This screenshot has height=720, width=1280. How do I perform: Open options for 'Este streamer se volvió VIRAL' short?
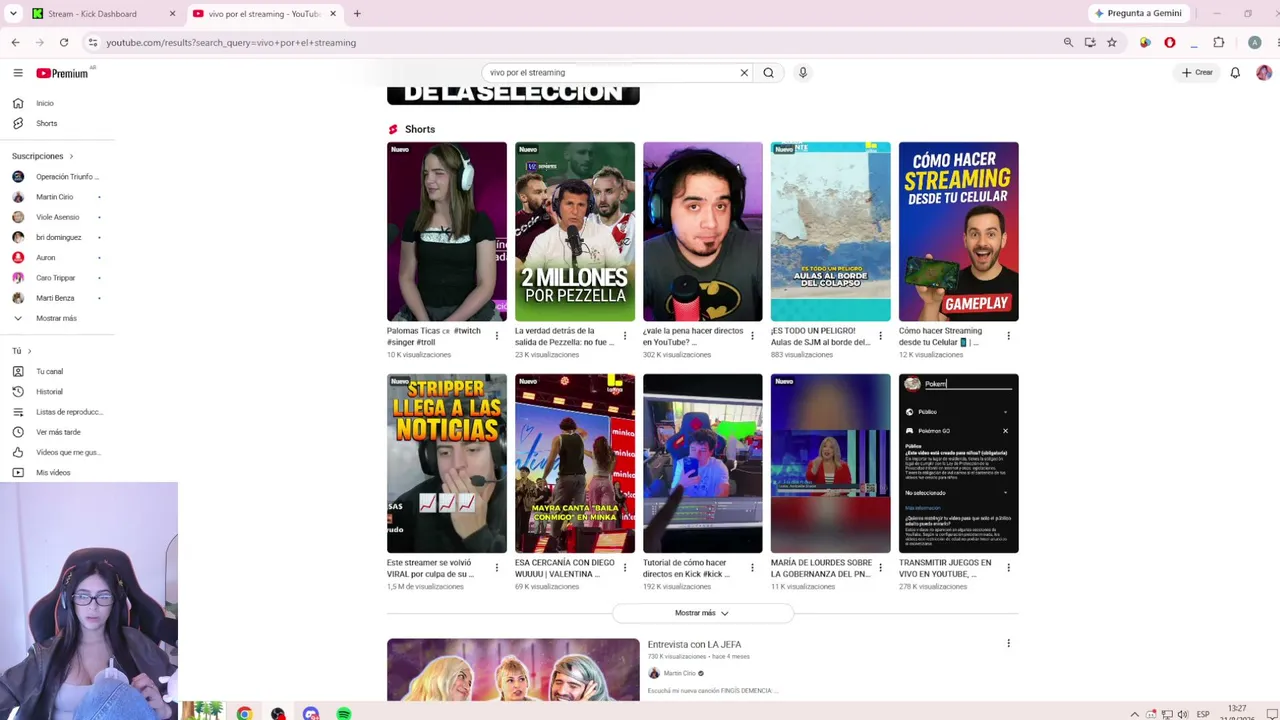pyautogui.click(x=497, y=568)
